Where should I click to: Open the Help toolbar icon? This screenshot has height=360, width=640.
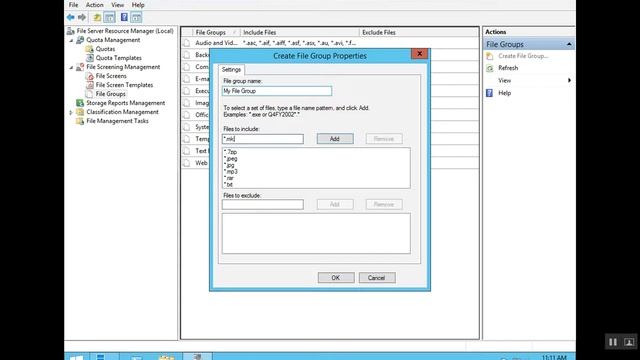pyautogui.click(x=124, y=17)
